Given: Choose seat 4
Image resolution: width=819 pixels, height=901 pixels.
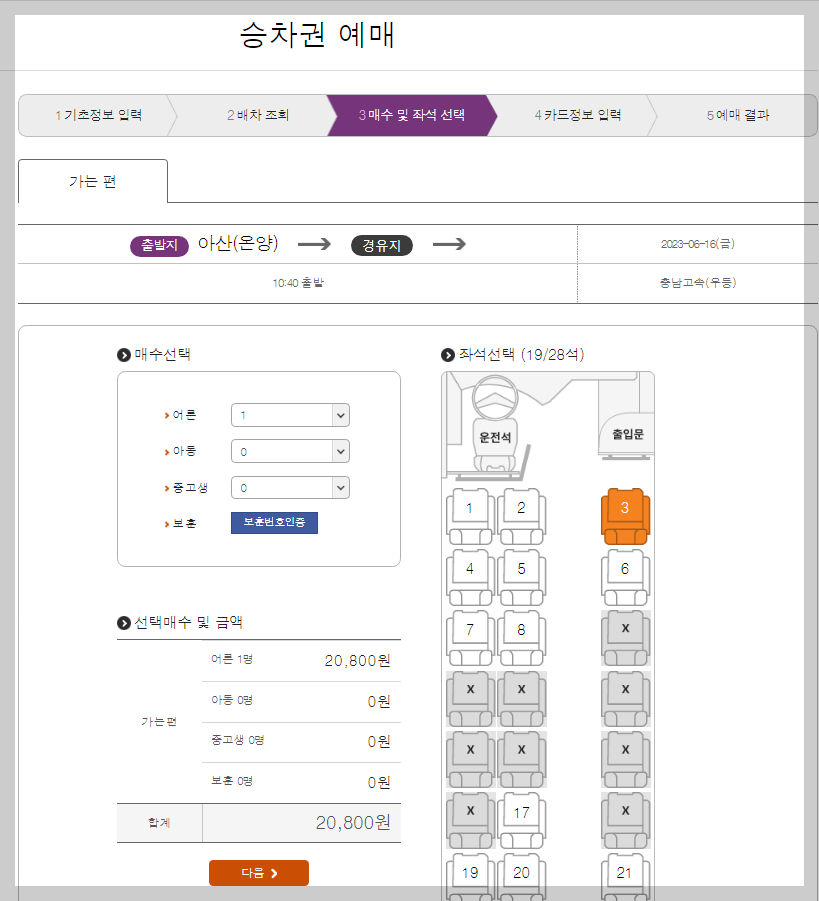Looking at the screenshot, I should (470, 577).
